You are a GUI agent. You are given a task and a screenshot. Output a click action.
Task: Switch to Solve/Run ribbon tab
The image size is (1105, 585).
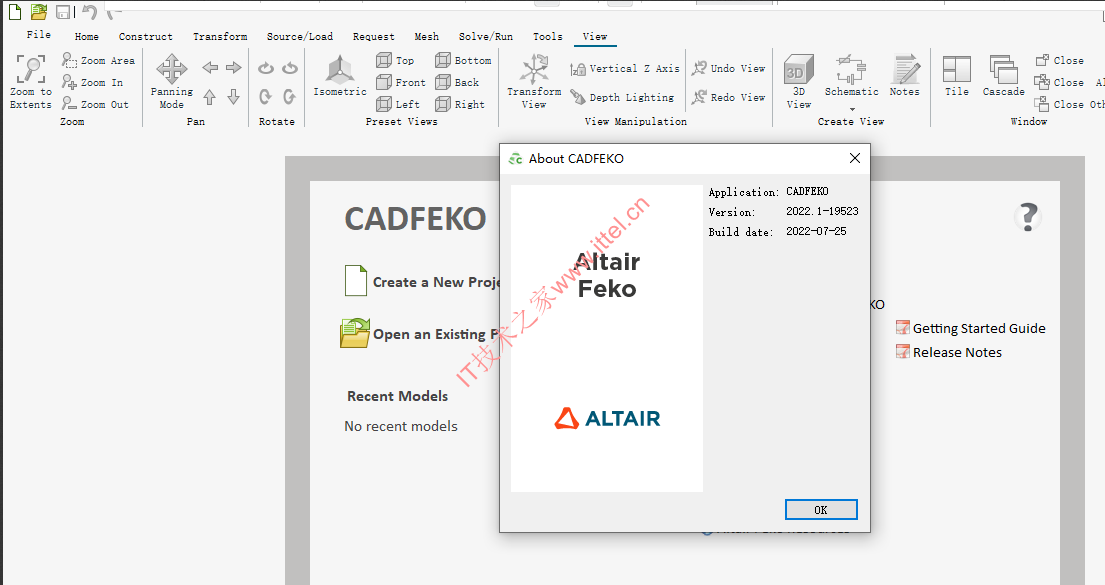tap(486, 37)
